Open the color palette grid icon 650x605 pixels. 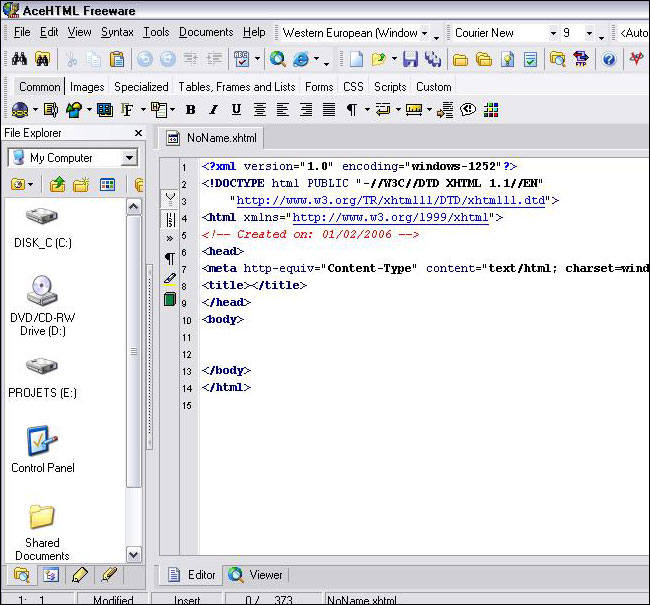(x=489, y=110)
